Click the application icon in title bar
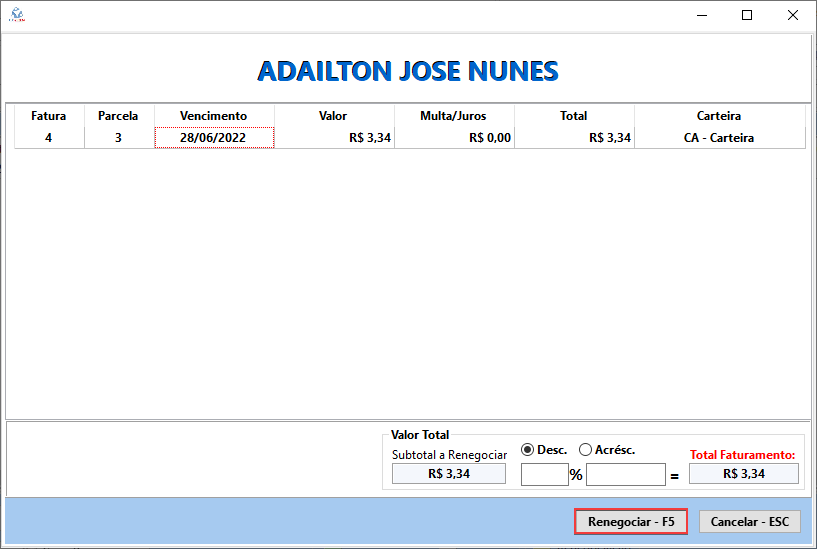This screenshot has height=549, width=817. pyautogui.click(x=17, y=15)
